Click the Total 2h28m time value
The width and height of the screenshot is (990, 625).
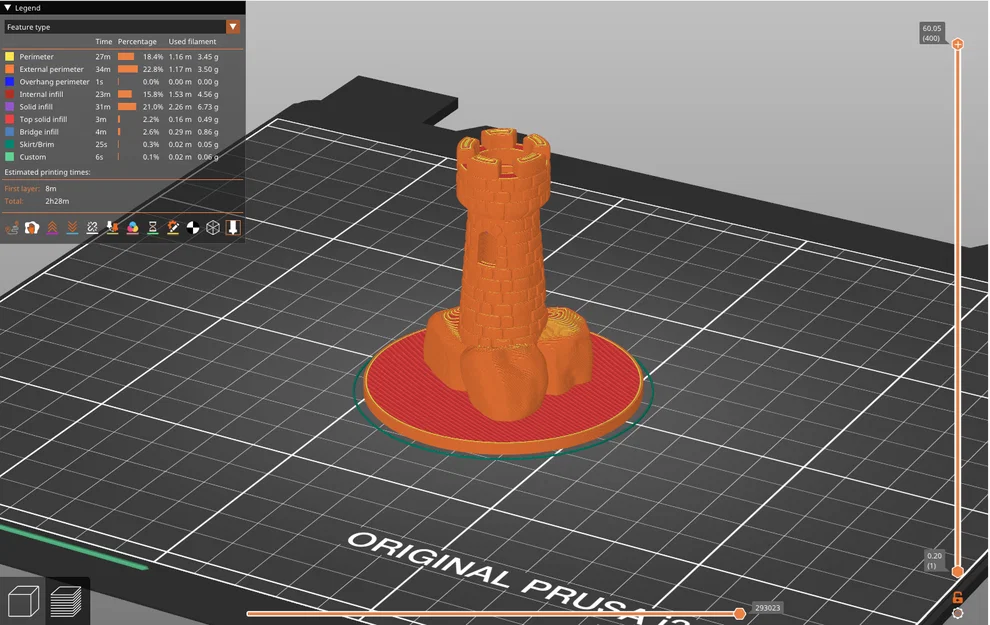pyautogui.click(x=57, y=201)
